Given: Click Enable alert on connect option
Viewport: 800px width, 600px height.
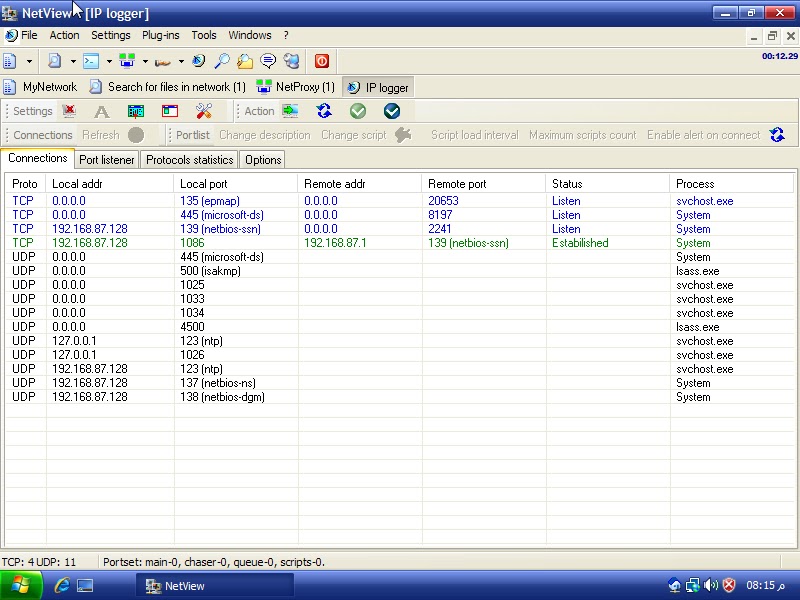Looking at the screenshot, I should tap(704, 134).
